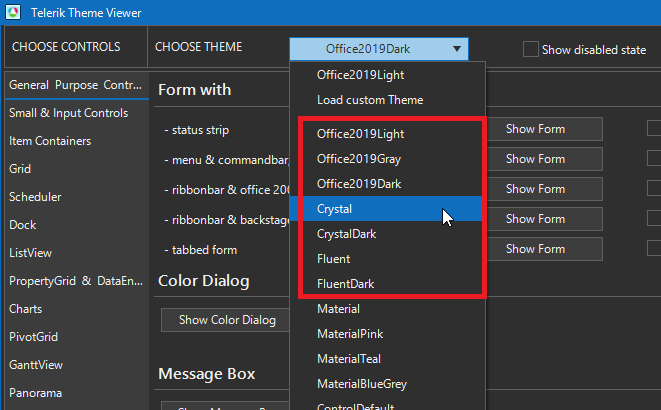Select the Material theme option
This screenshot has height=410, width=661.
338,309
